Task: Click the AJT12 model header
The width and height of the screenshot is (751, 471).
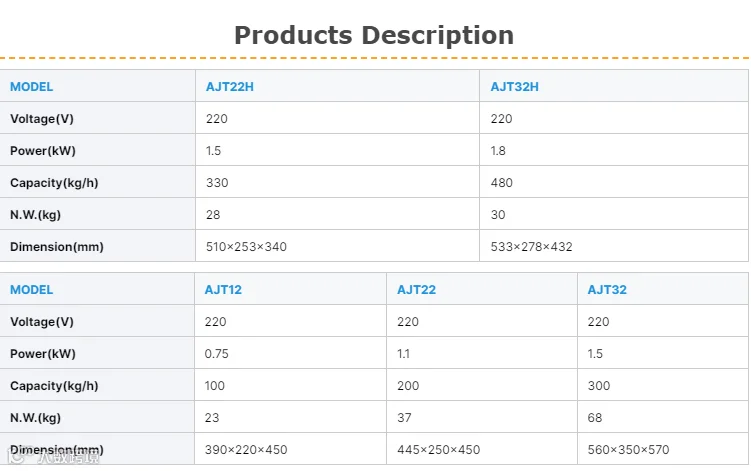Action: click(x=223, y=290)
